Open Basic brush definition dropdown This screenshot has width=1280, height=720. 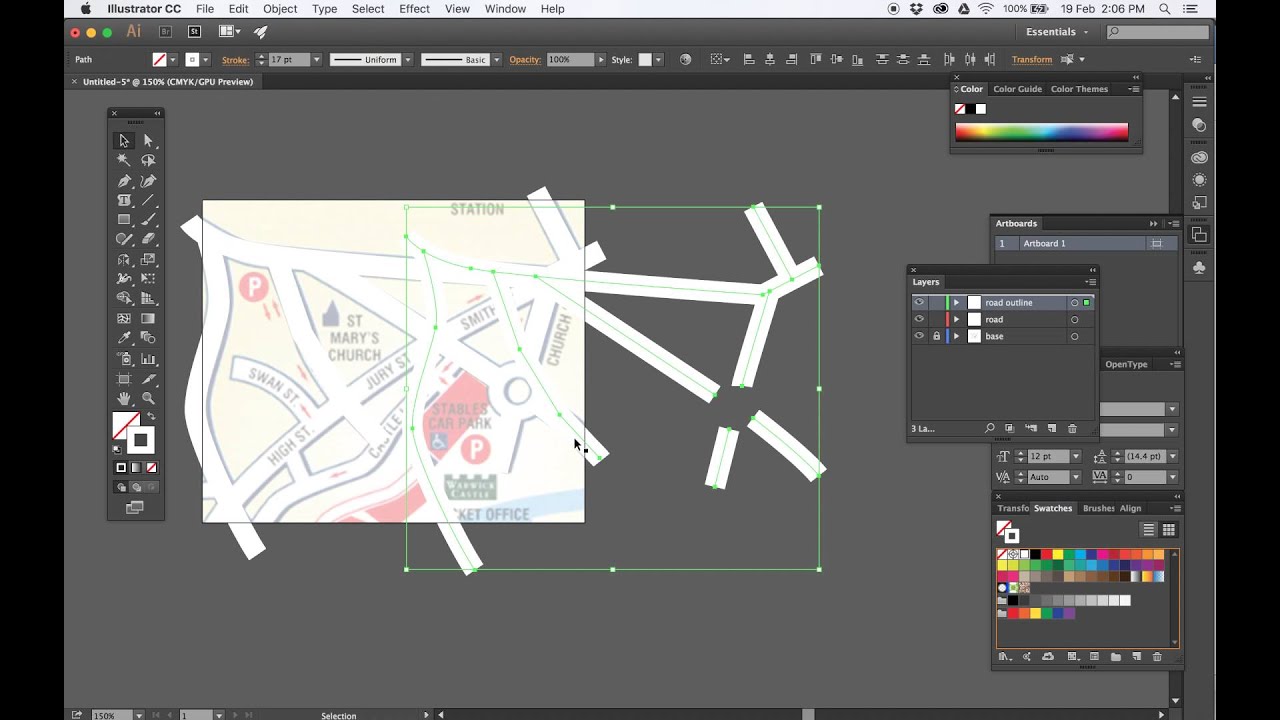point(494,60)
